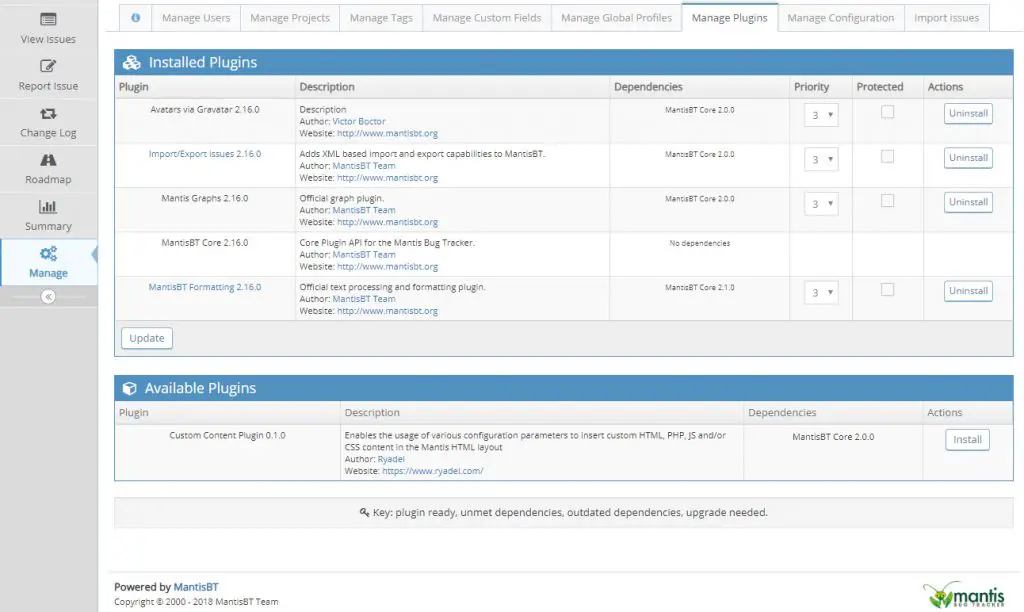
Task: Collapse the left sidebar with the arrow control
Action: click(47, 296)
